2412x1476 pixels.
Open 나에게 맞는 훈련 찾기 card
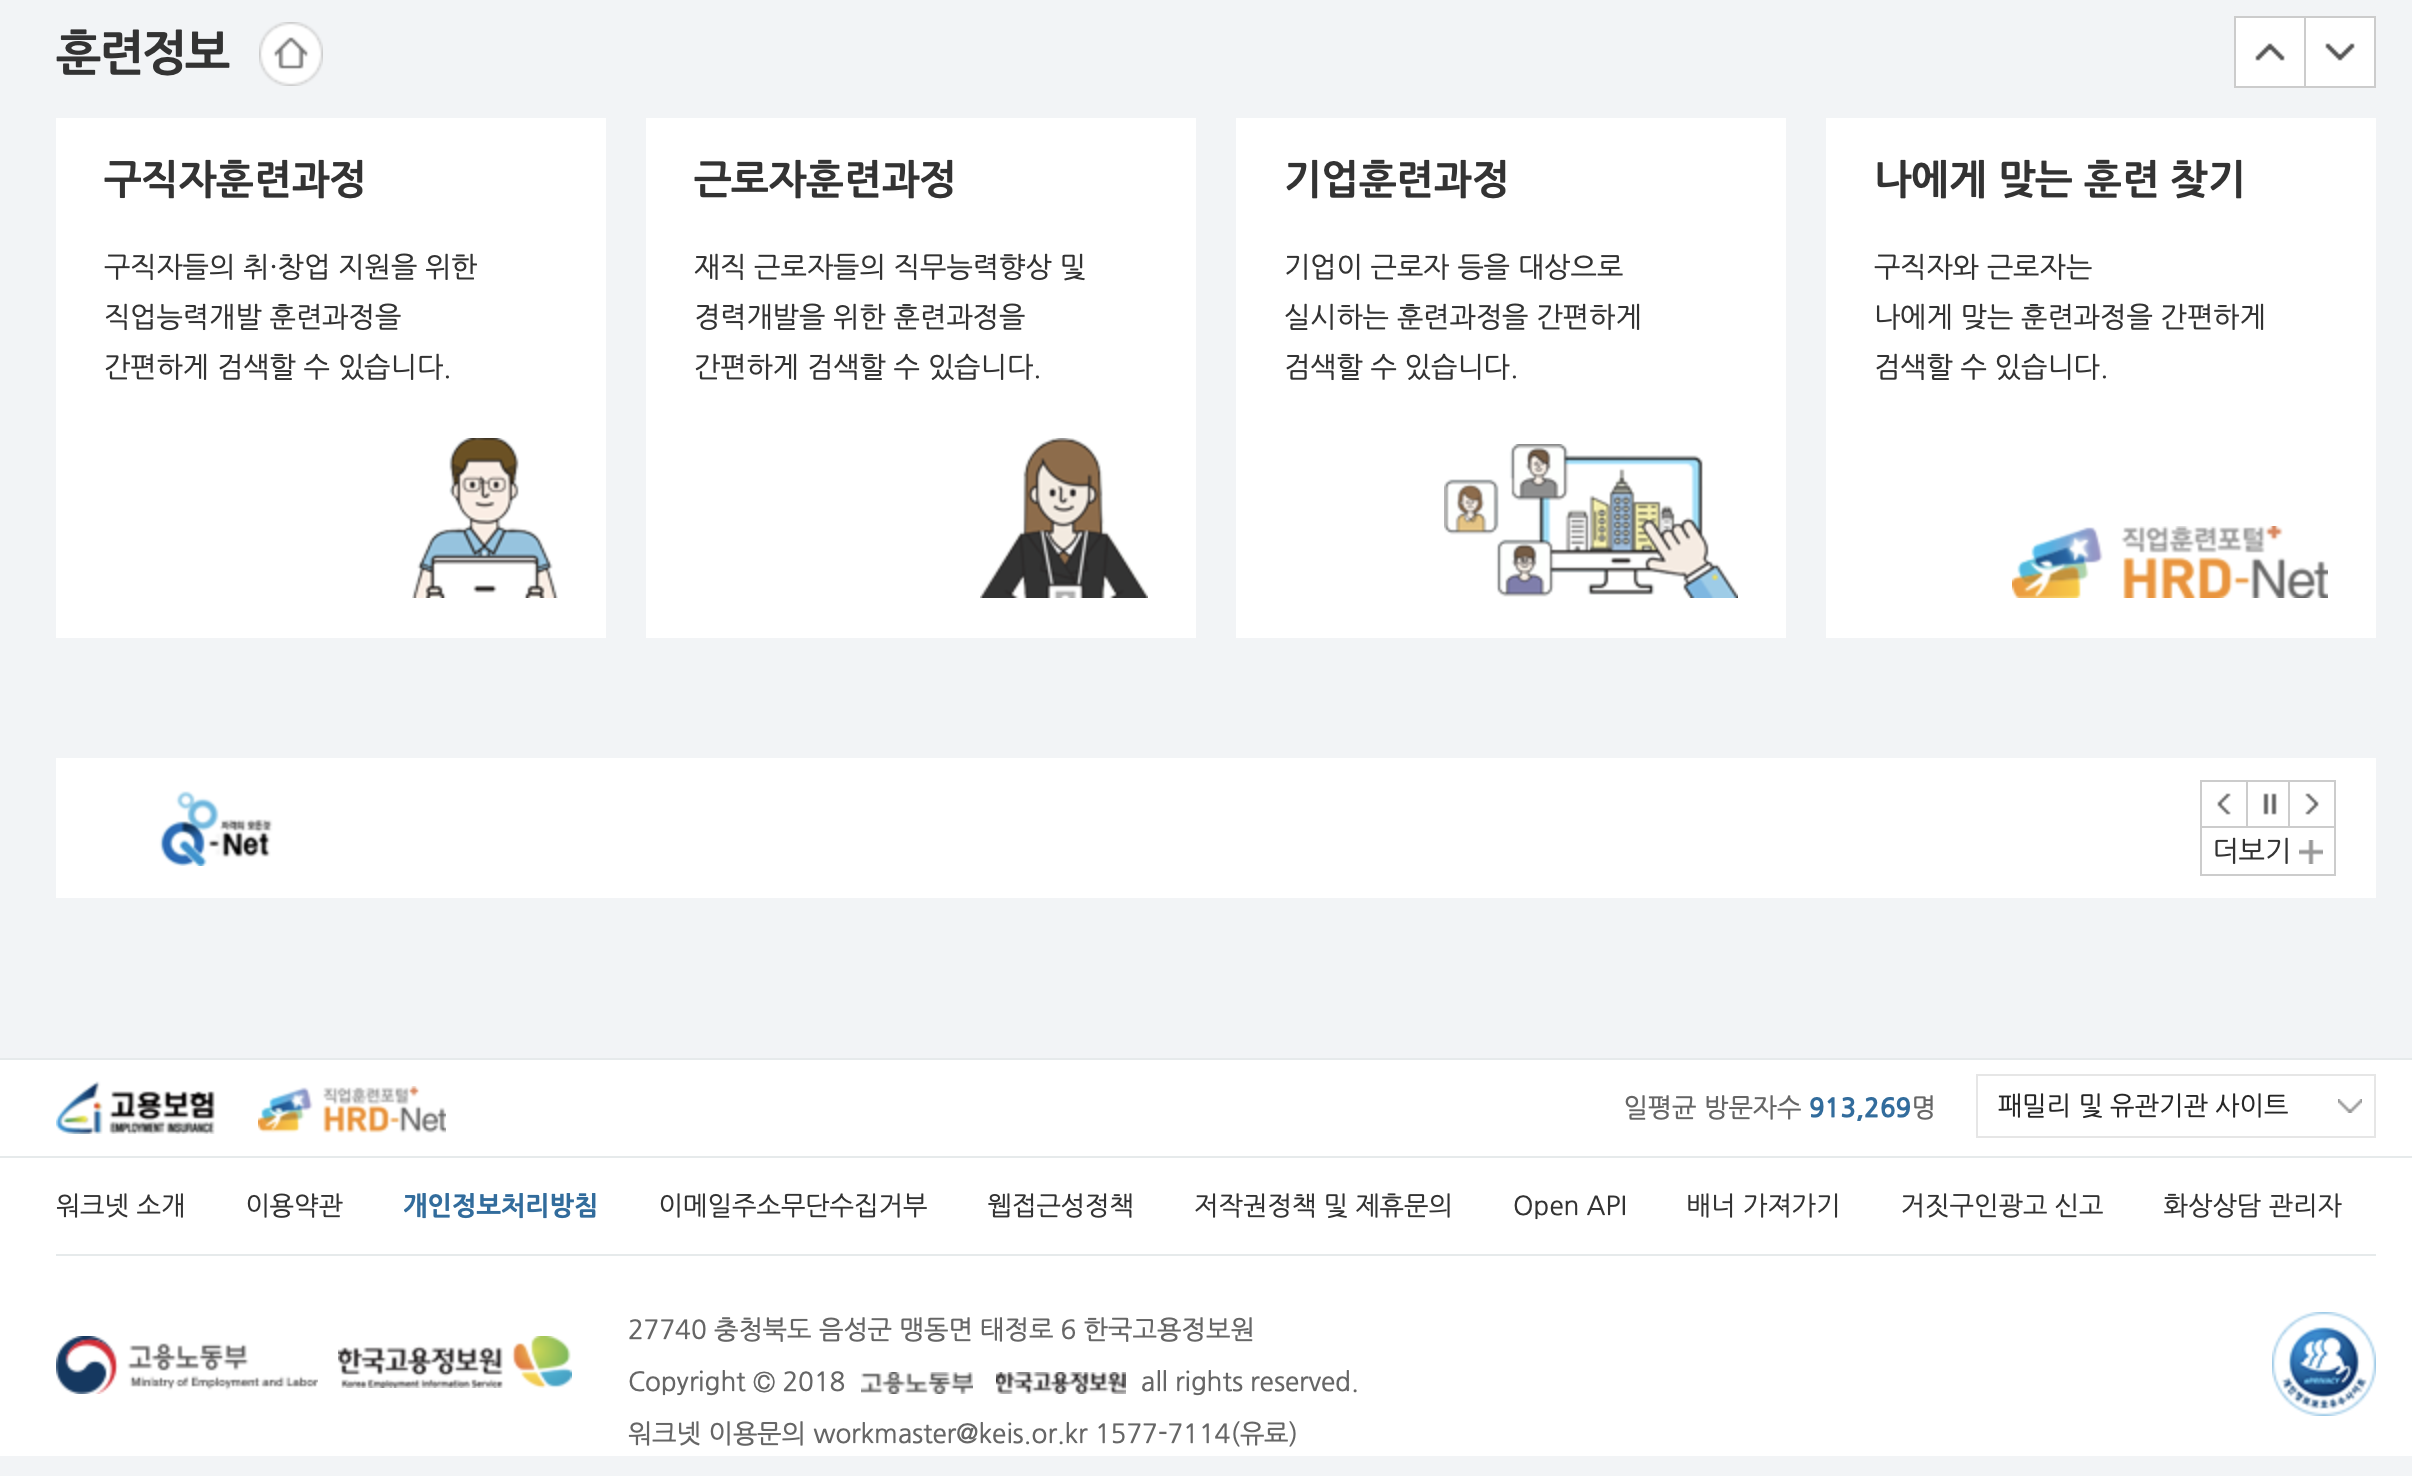[x=2100, y=378]
